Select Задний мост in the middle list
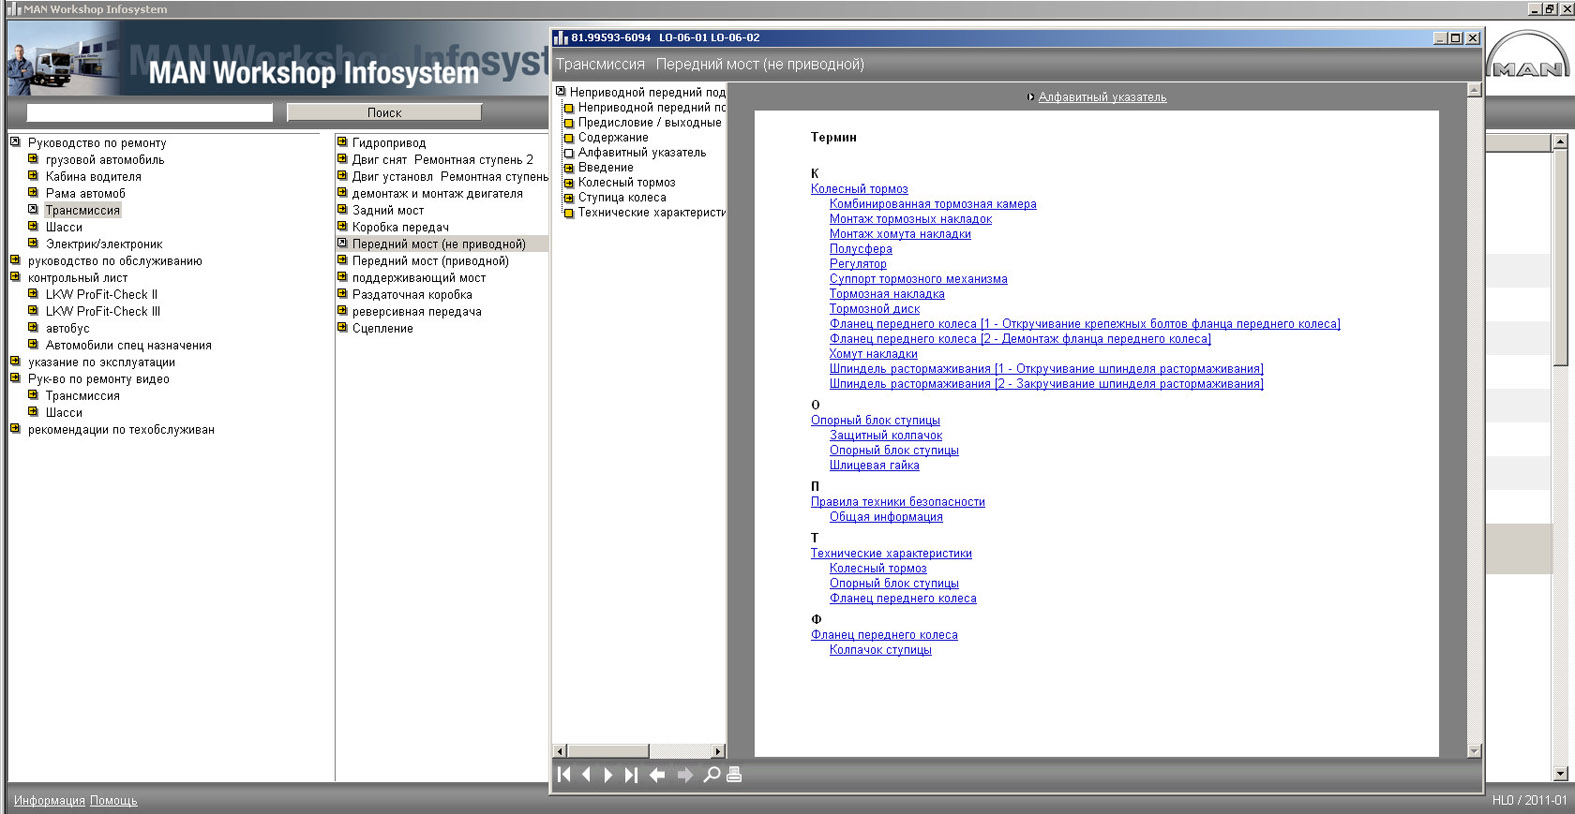The width and height of the screenshot is (1575, 814). 388,211
